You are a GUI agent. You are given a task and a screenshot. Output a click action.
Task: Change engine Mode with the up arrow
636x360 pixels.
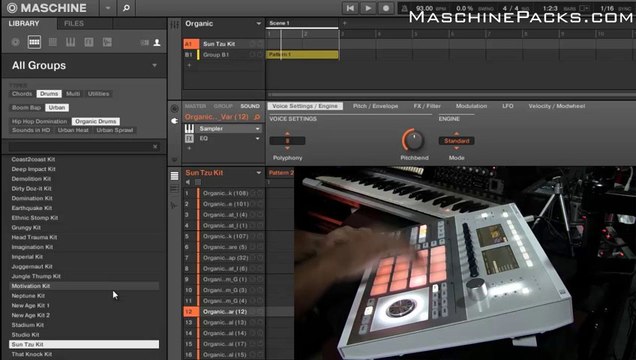click(x=456, y=133)
